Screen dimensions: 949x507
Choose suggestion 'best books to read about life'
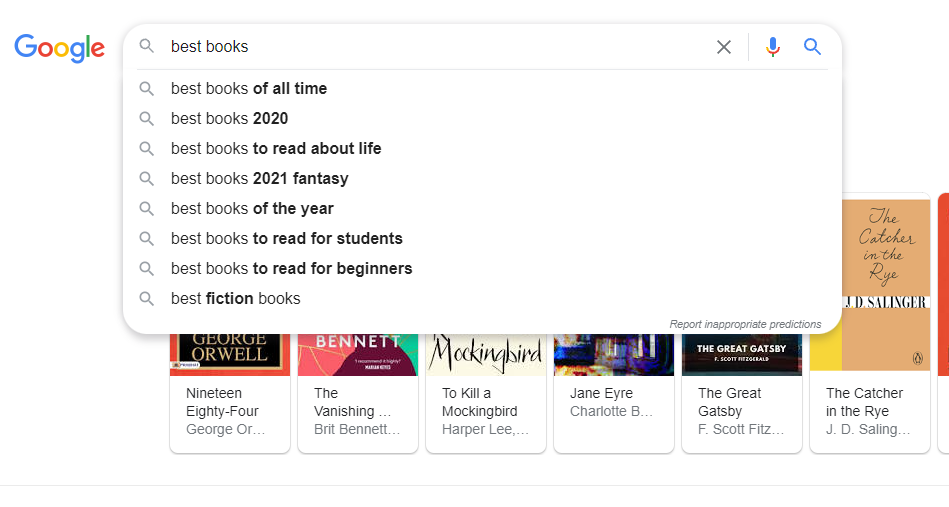coord(276,149)
